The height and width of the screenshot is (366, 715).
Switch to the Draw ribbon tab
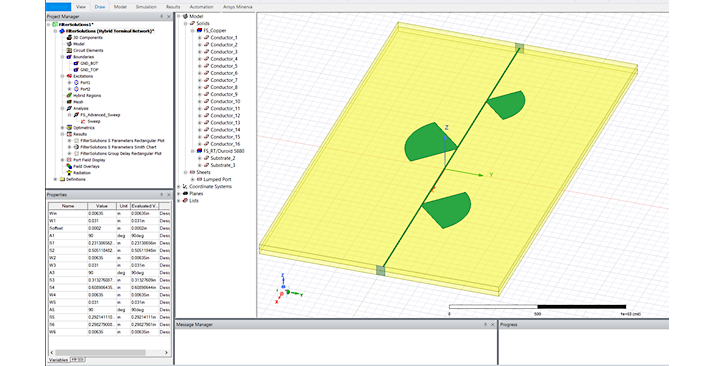tap(99, 7)
